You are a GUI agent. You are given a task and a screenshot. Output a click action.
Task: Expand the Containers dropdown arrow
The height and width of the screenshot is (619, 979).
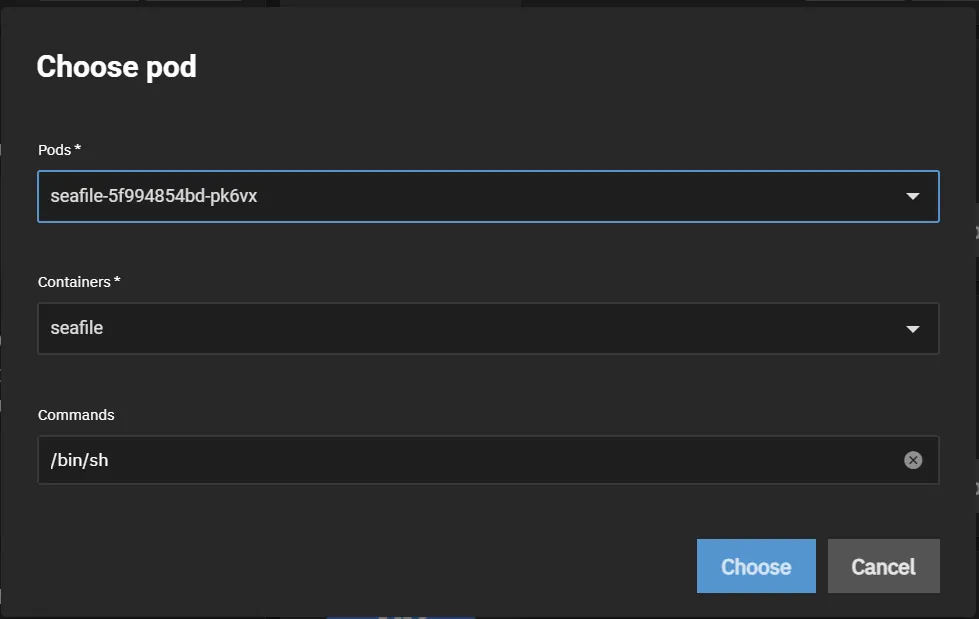tap(912, 328)
